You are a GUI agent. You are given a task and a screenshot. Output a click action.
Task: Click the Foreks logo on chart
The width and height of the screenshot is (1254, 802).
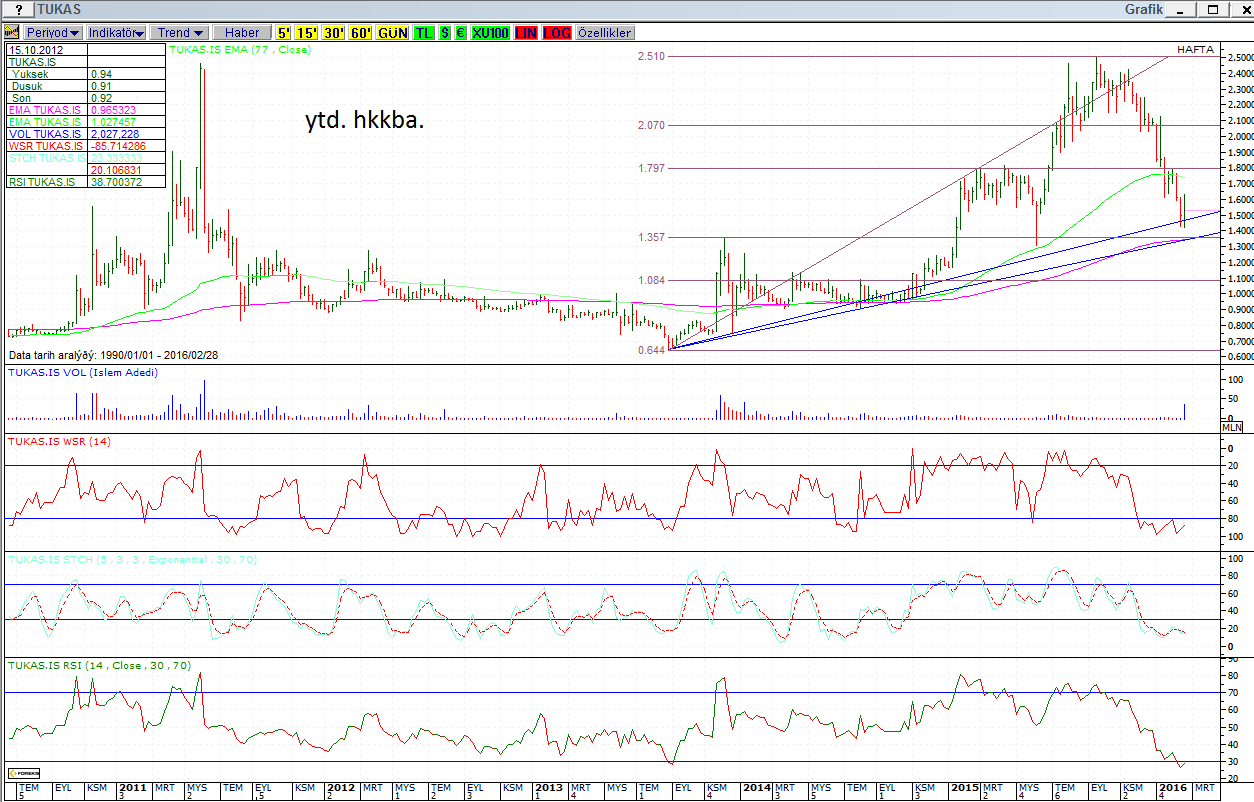pyautogui.click(x=23, y=773)
